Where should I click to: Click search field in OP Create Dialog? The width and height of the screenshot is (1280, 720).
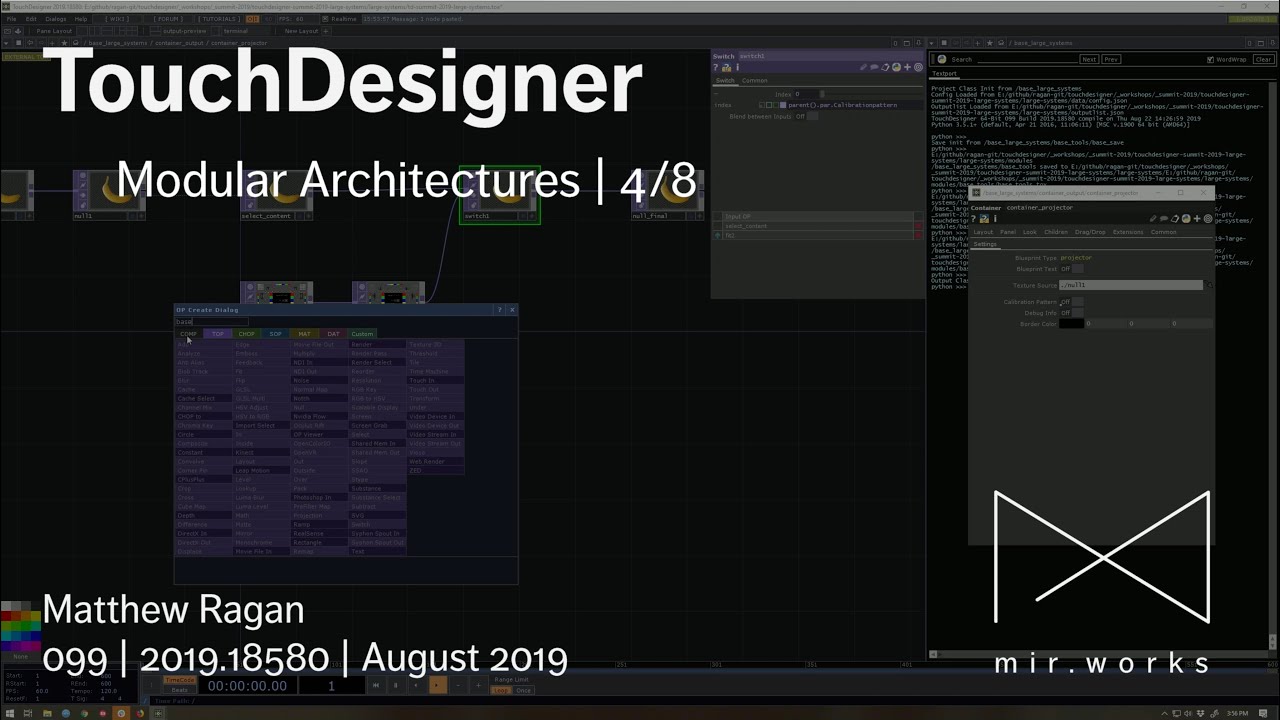click(x=212, y=321)
